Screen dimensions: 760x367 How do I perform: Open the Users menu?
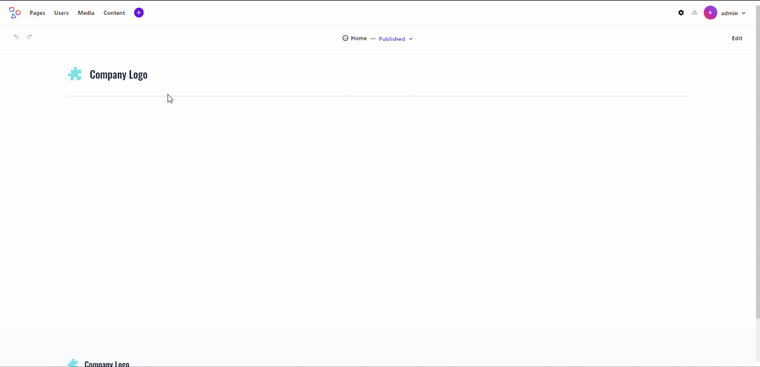tap(62, 13)
